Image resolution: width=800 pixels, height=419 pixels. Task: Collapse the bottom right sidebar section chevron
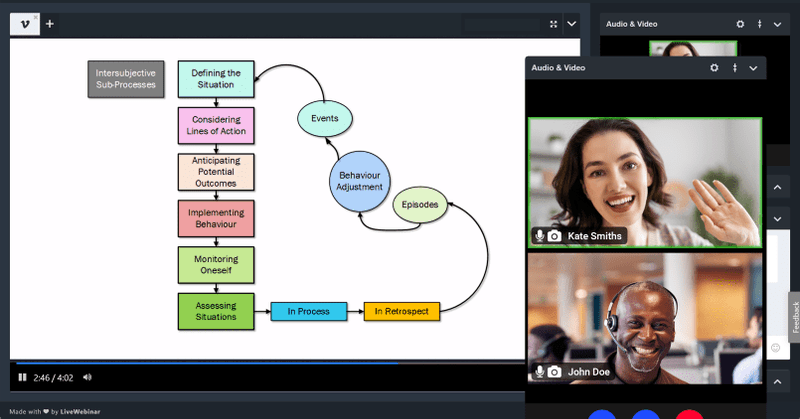778,381
